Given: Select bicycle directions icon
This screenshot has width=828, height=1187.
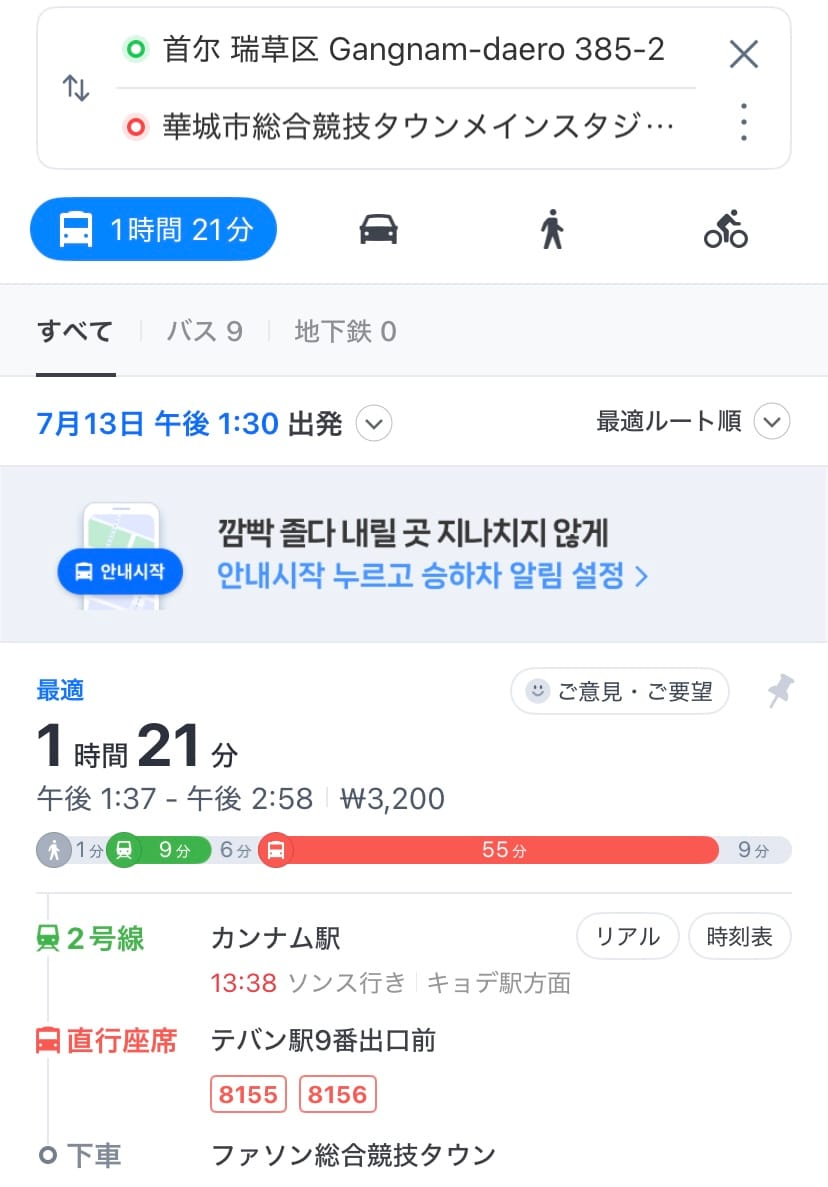Looking at the screenshot, I should click(726, 230).
